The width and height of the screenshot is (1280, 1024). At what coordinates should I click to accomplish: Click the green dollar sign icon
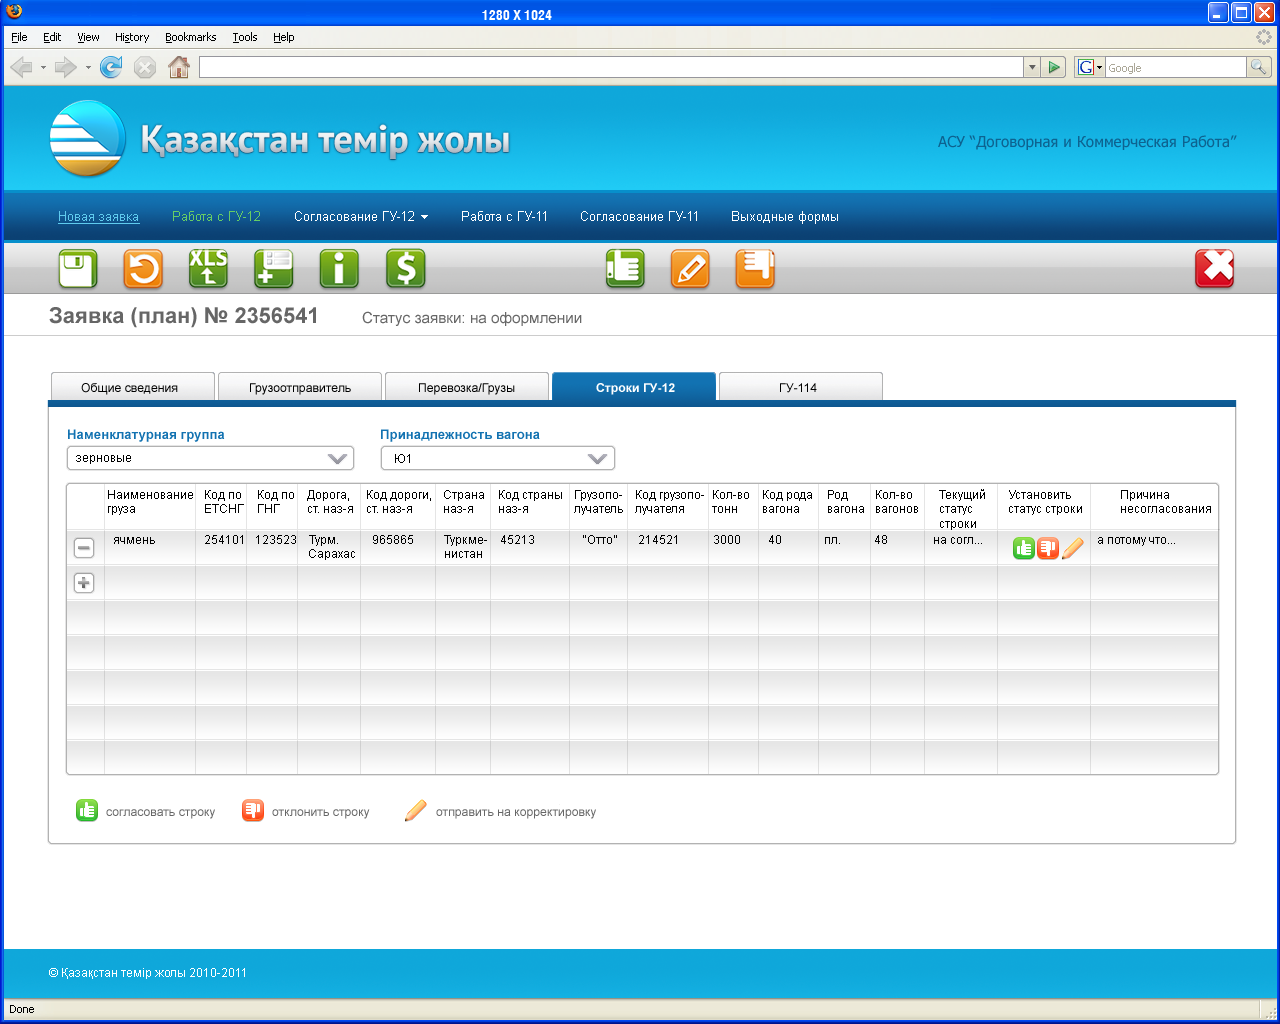[405, 269]
